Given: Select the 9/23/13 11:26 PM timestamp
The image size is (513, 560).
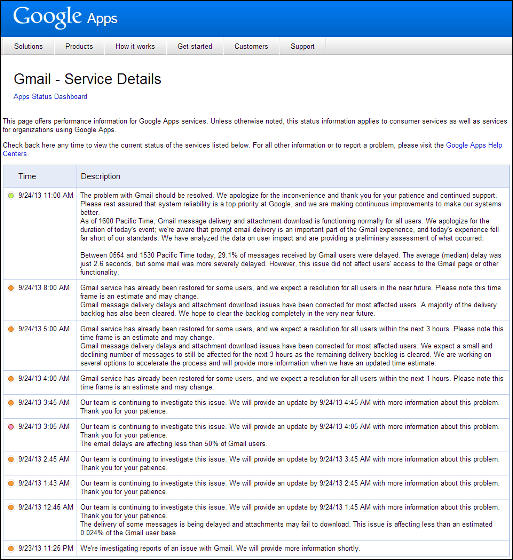Looking at the screenshot, I should (x=46, y=548).
